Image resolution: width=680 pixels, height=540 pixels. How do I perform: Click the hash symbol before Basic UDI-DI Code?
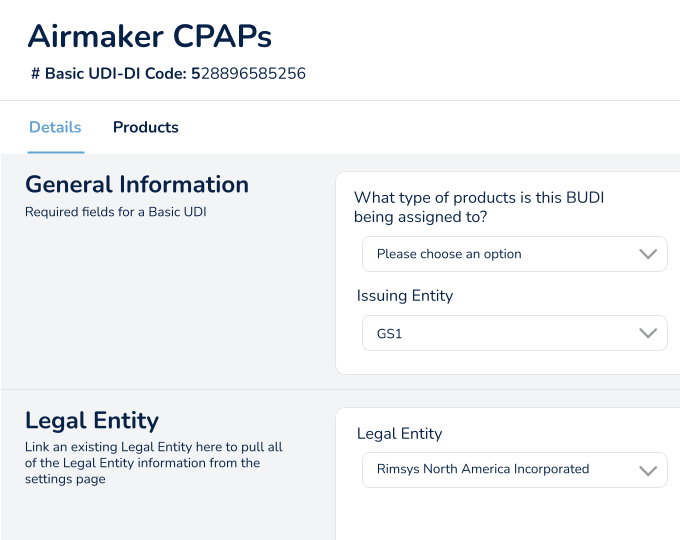click(x=35, y=74)
